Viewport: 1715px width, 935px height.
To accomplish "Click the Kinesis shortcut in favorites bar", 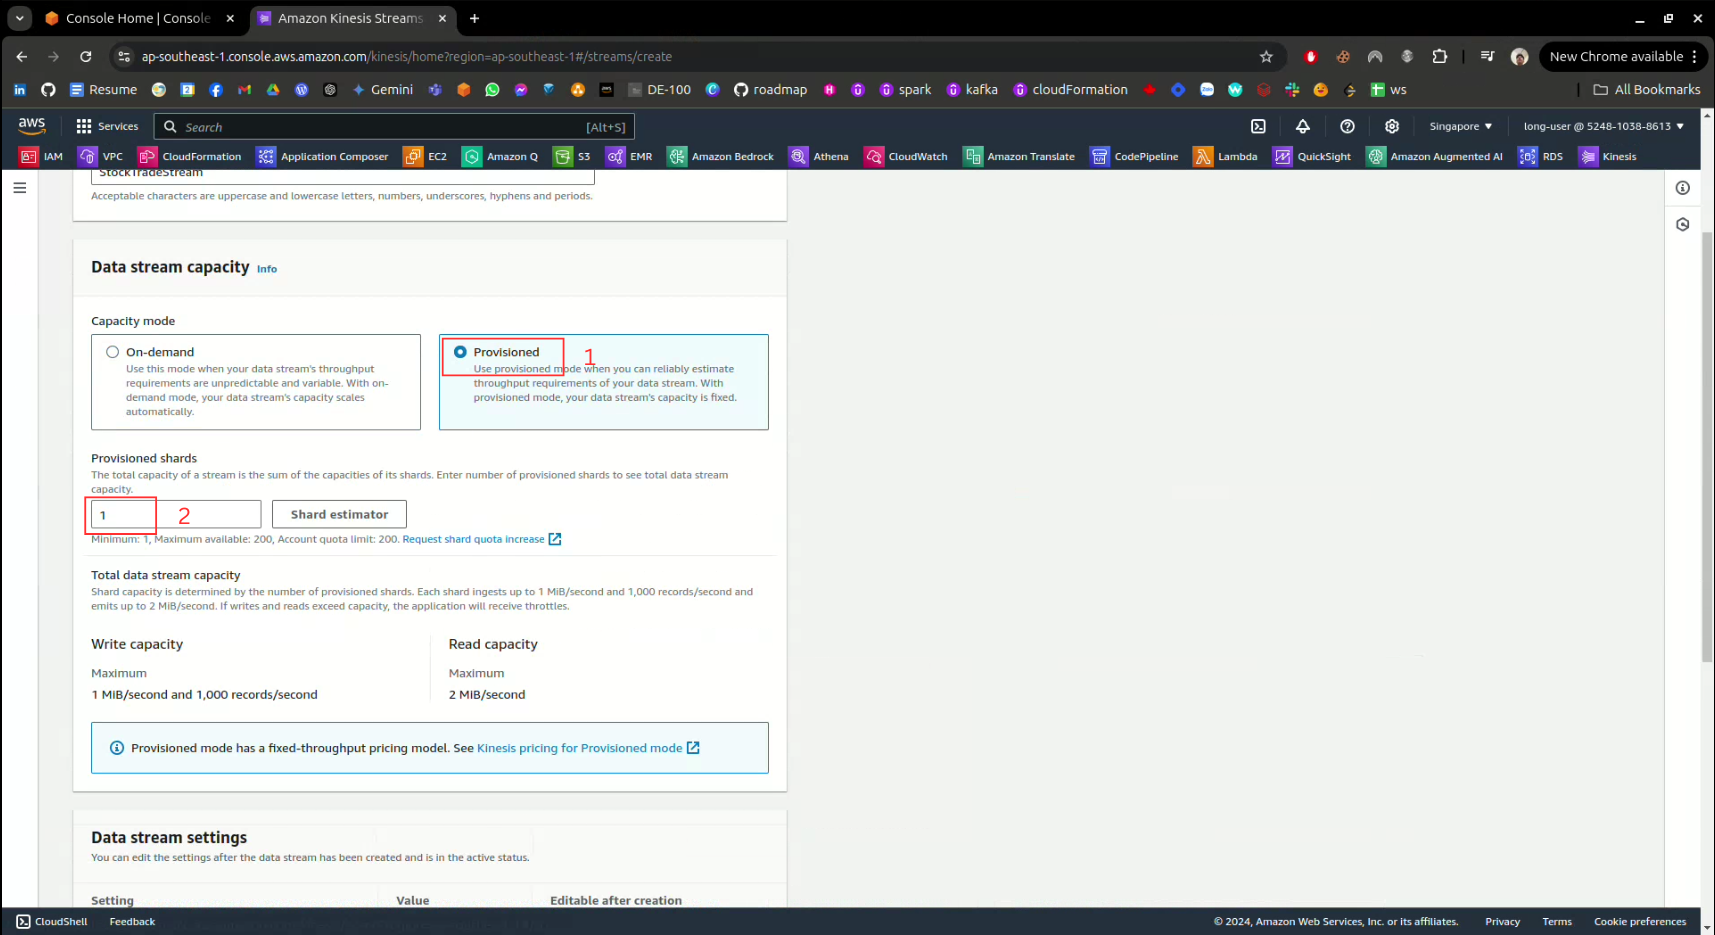I will click(x=1607, y=157).
